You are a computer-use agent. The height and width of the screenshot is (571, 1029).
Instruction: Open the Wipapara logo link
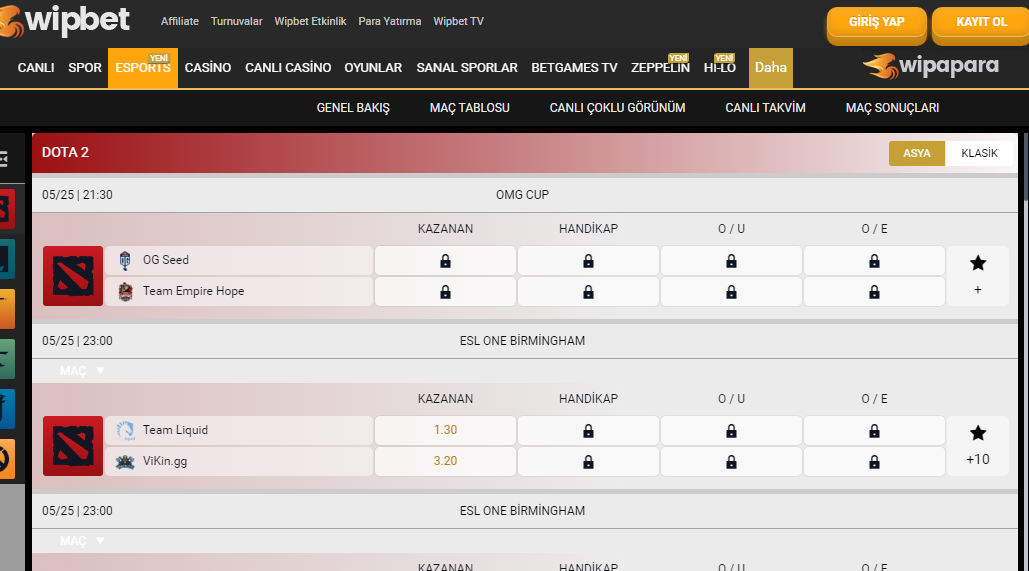click(x=931, y=66)
